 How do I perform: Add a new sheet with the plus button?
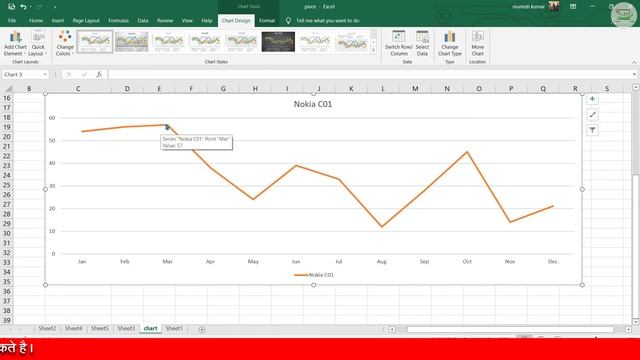tap(202, 329)
